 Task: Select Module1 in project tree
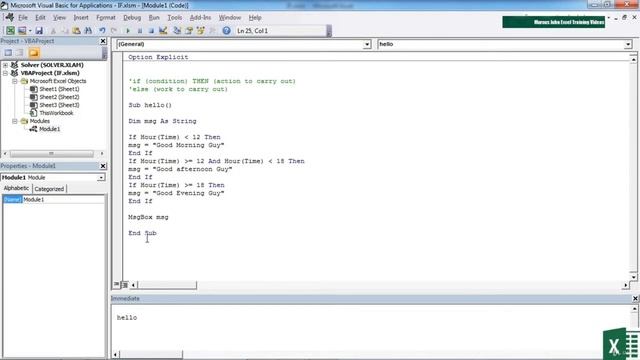[x=49, y=129]
